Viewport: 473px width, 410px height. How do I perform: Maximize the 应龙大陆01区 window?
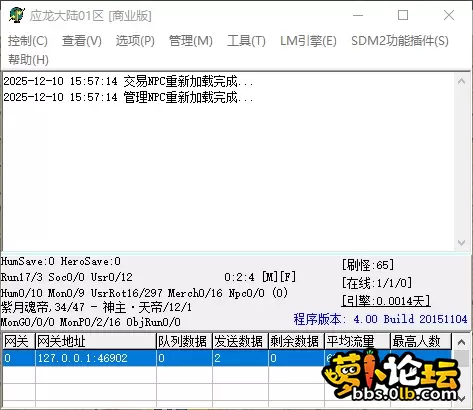coord(403,15)
